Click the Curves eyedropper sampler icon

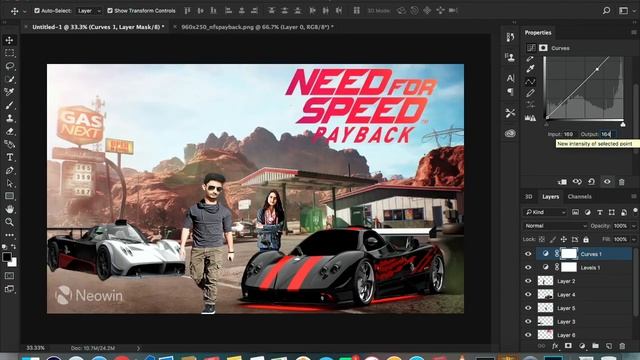point(530,69)
